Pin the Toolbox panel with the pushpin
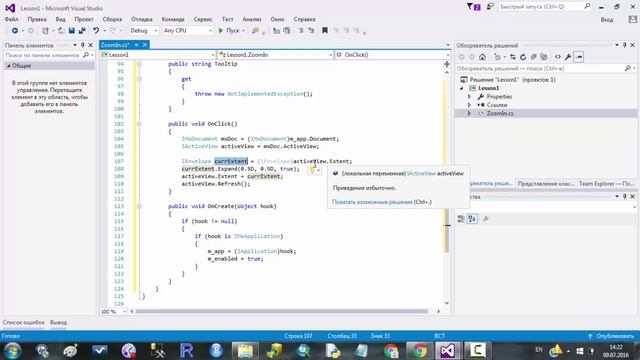Image resolution: width=640 pixels, height=360 pixels. (x=83, y=45)
